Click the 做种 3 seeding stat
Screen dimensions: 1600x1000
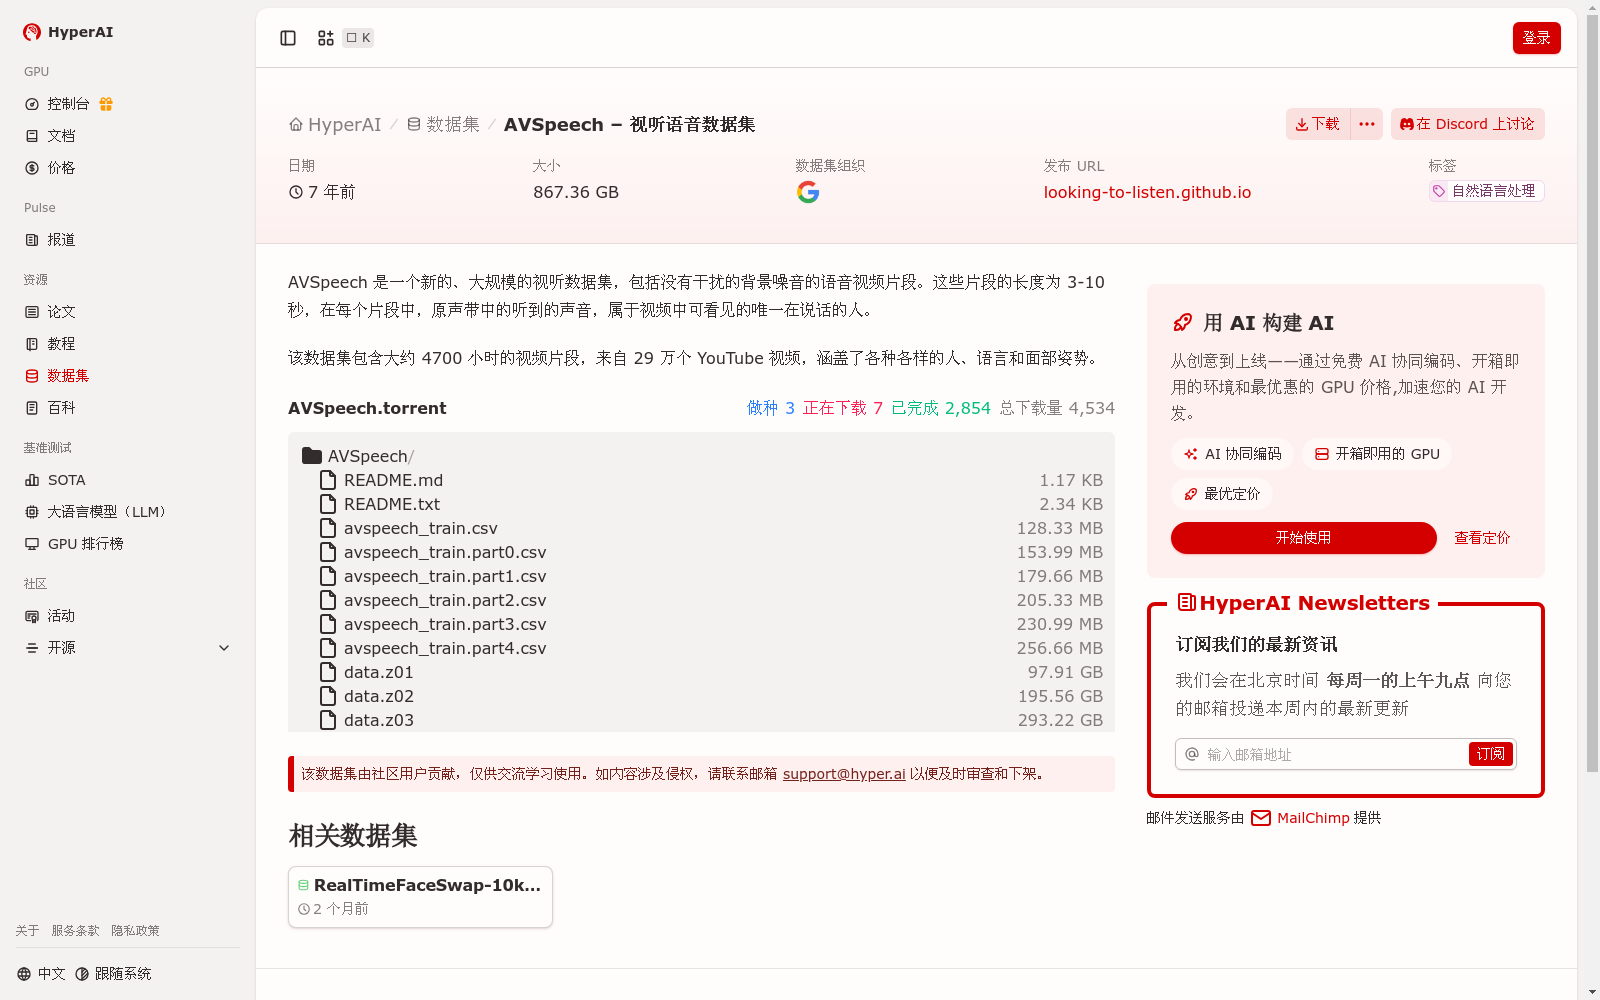pyautogui.click(x=770, y=408)
